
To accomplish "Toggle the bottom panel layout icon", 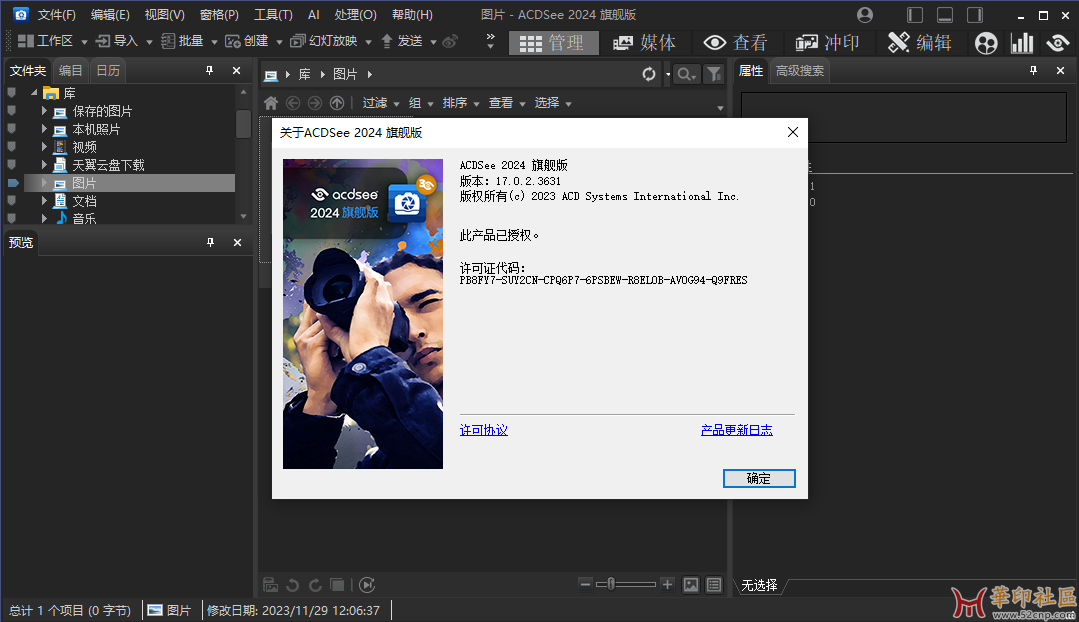I will [x=945, y=14].
